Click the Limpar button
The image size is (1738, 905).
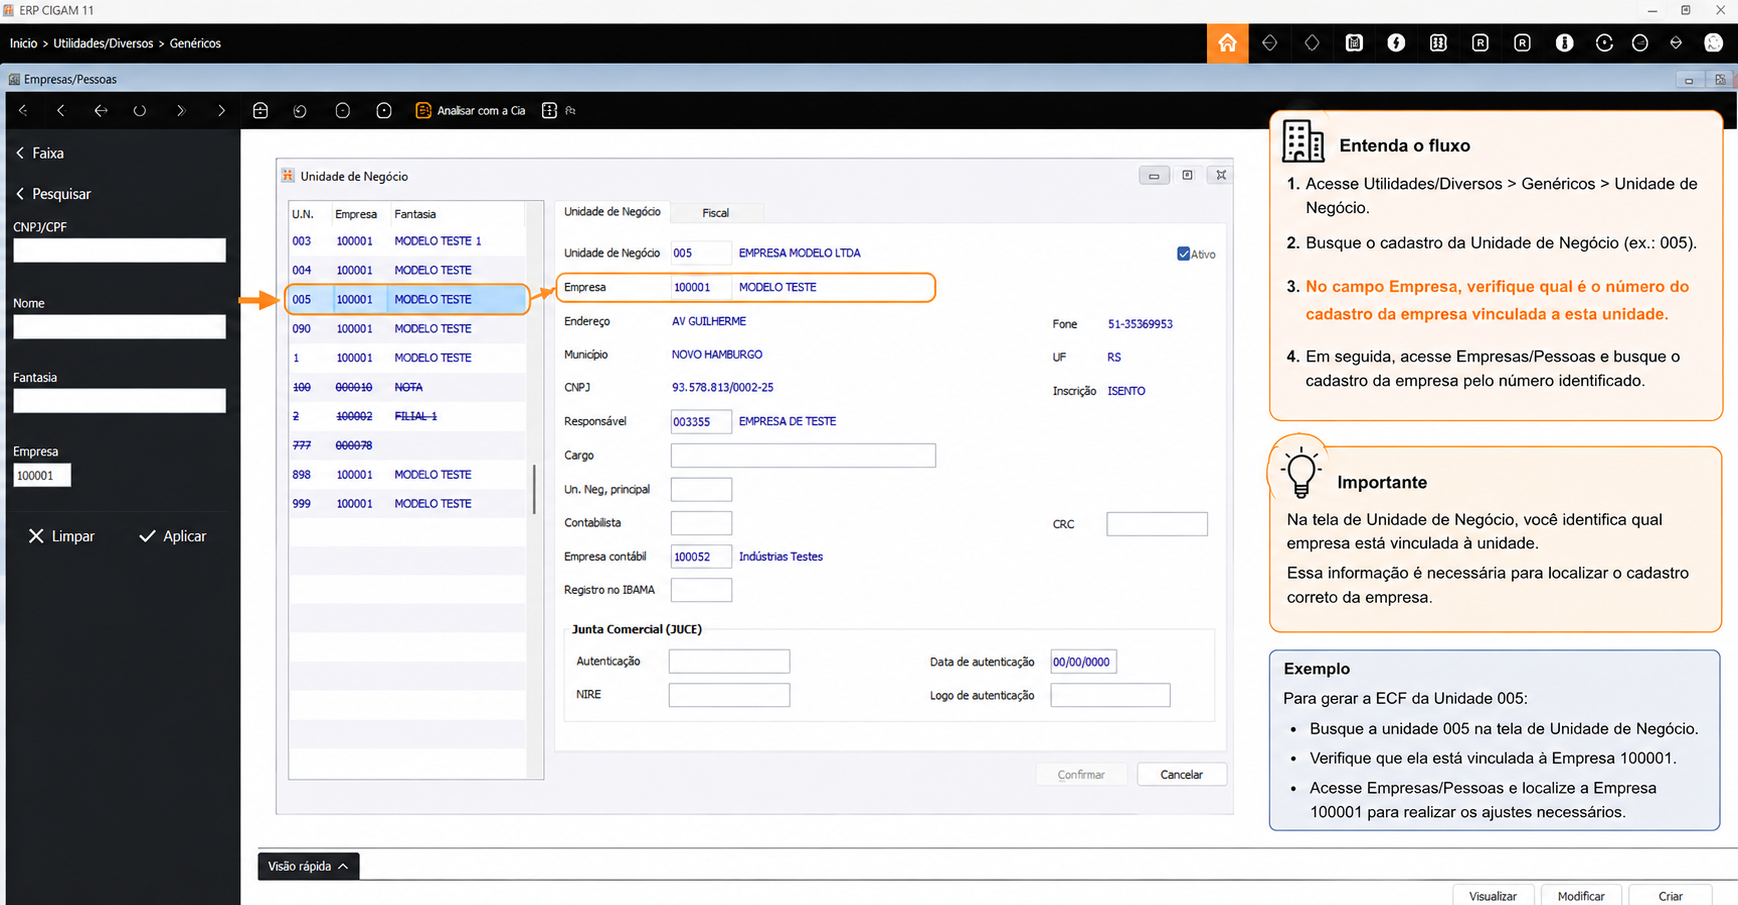tap(62, 536)
